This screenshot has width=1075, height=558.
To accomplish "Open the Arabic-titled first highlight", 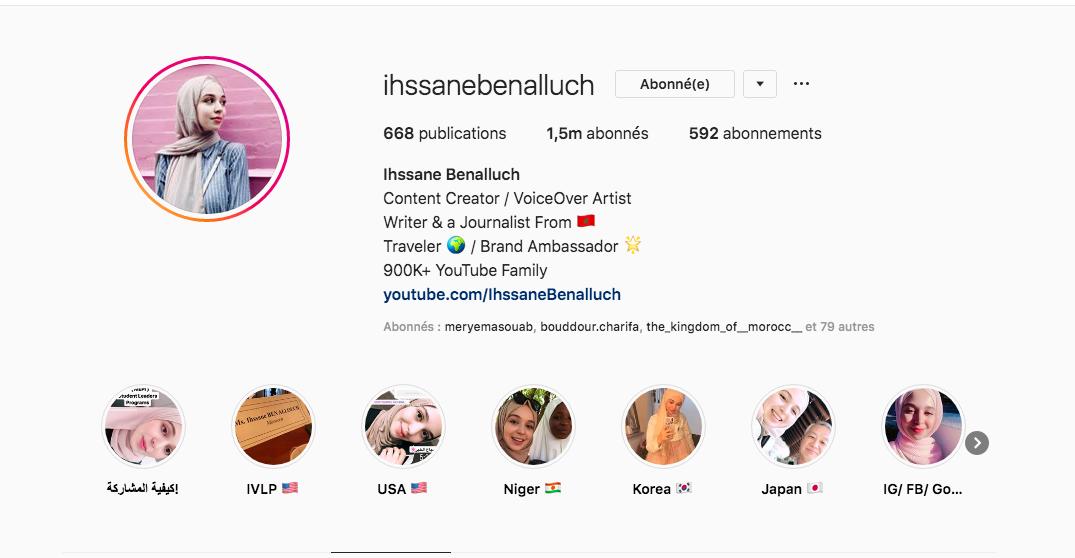I will 143,426.
